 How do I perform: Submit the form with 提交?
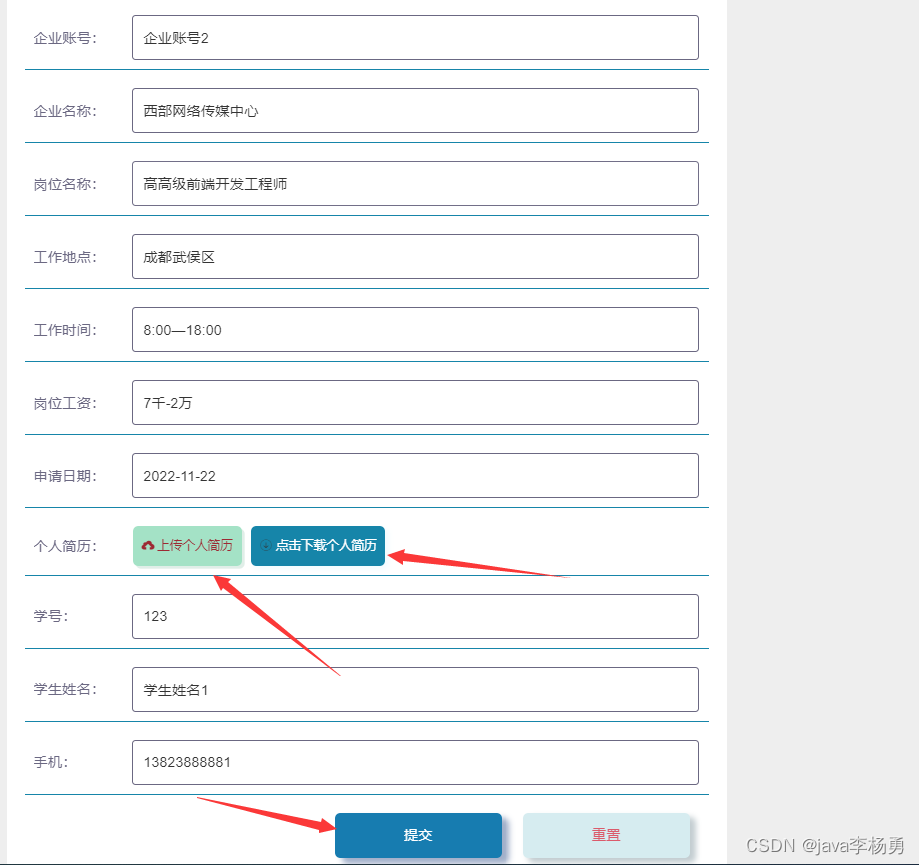click(418, 835)
